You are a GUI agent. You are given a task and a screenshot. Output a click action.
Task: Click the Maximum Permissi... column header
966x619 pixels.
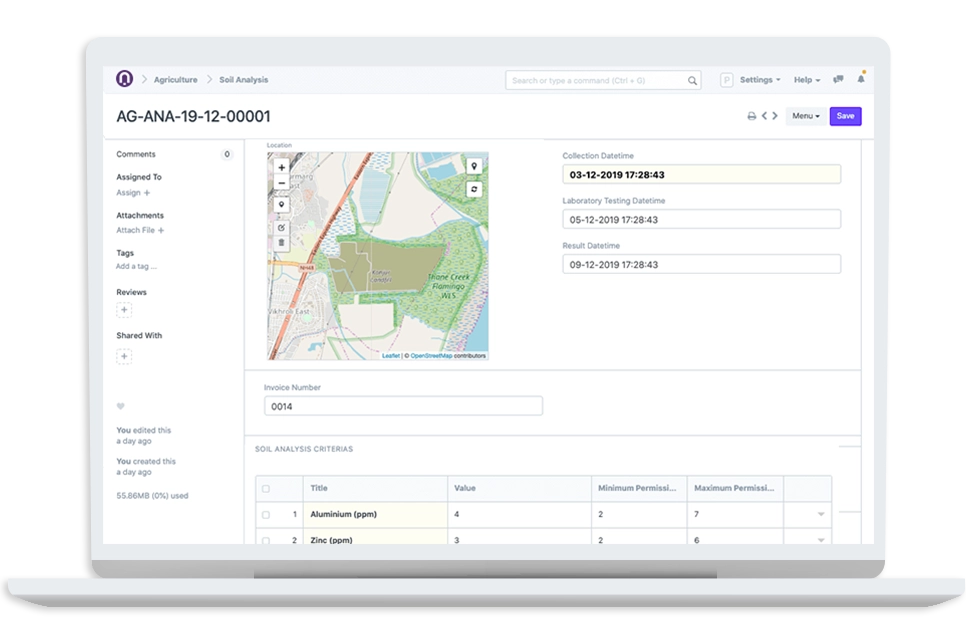point(735,488)
